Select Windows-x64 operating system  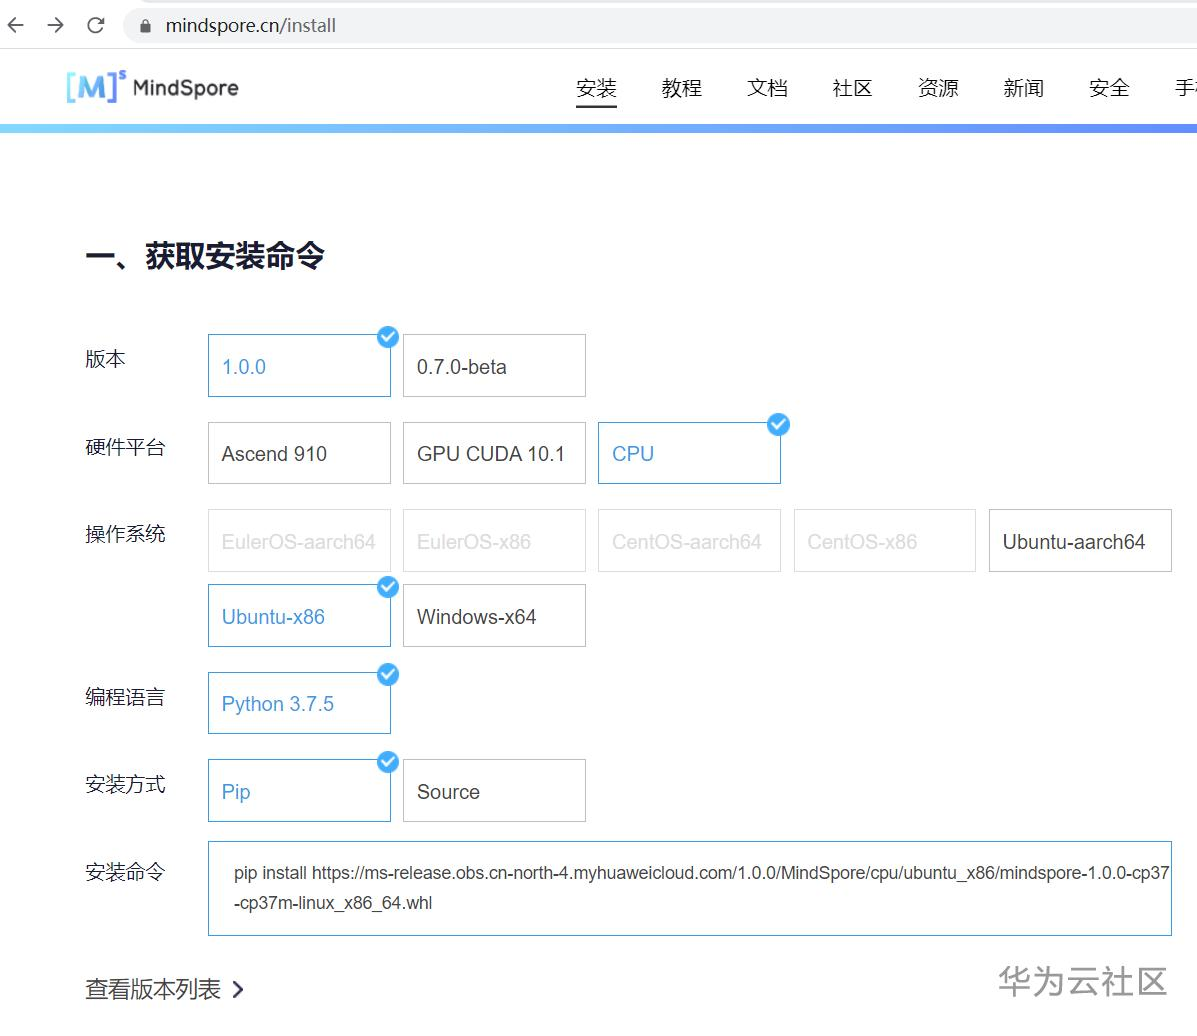click(495, 615)
